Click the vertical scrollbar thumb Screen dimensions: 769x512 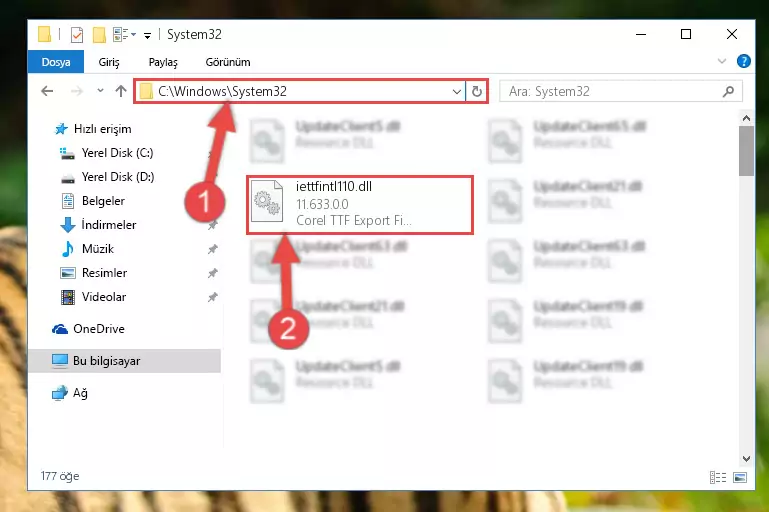click(746, 151)
